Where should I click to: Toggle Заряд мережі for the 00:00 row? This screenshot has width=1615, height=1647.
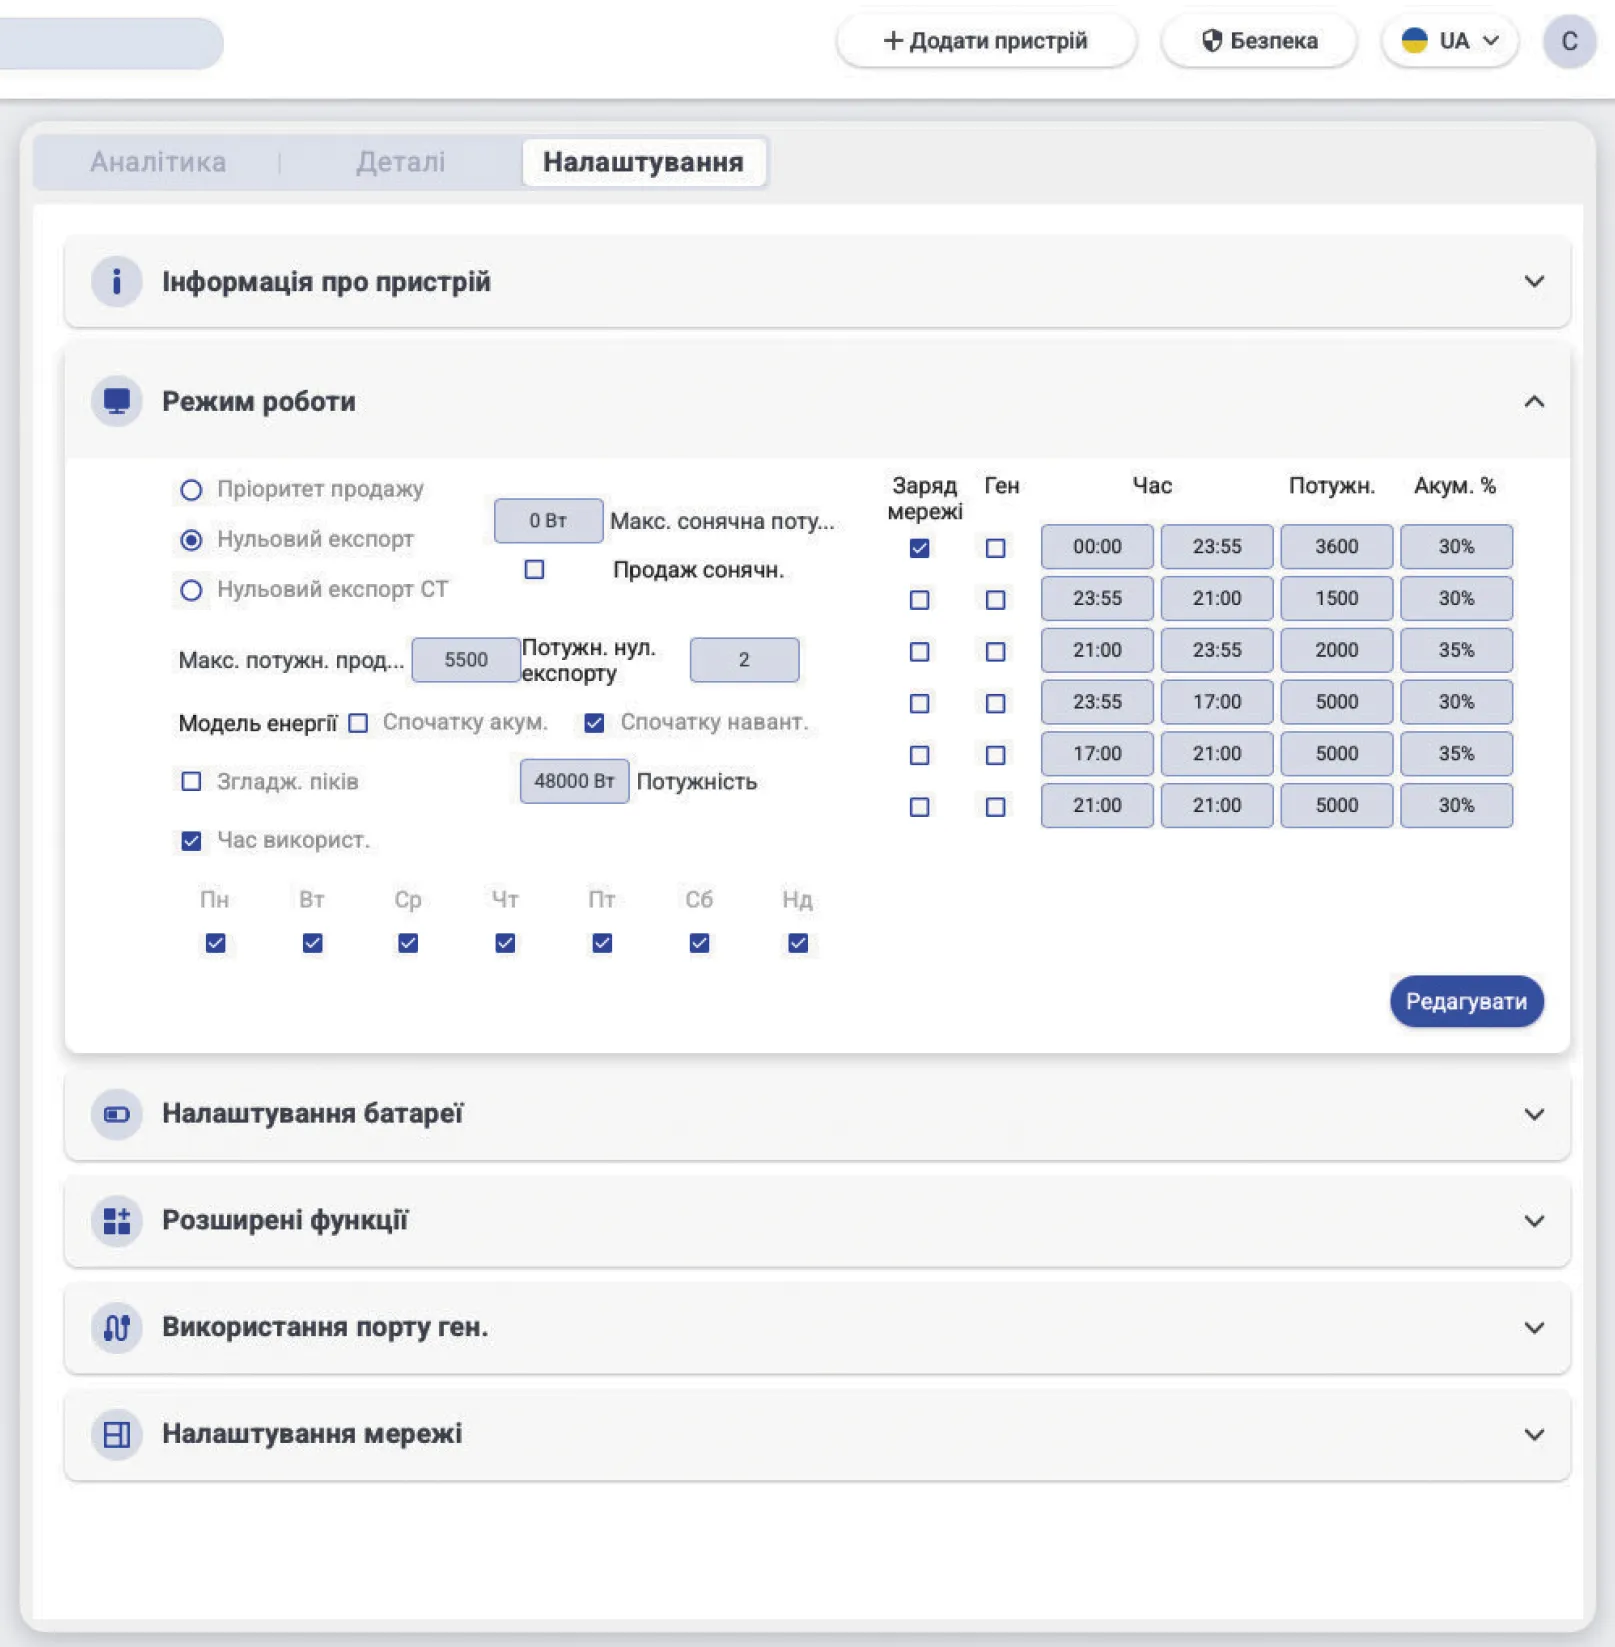(x=920, y=548)
